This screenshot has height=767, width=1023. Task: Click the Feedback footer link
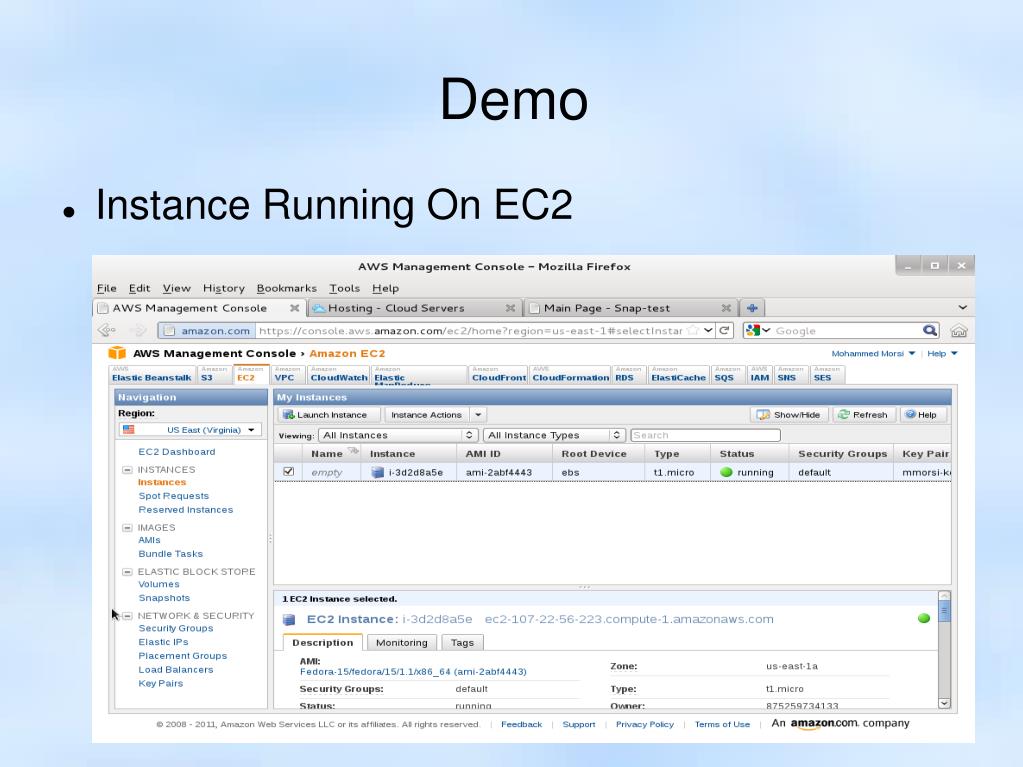click(x=521, y=725)
